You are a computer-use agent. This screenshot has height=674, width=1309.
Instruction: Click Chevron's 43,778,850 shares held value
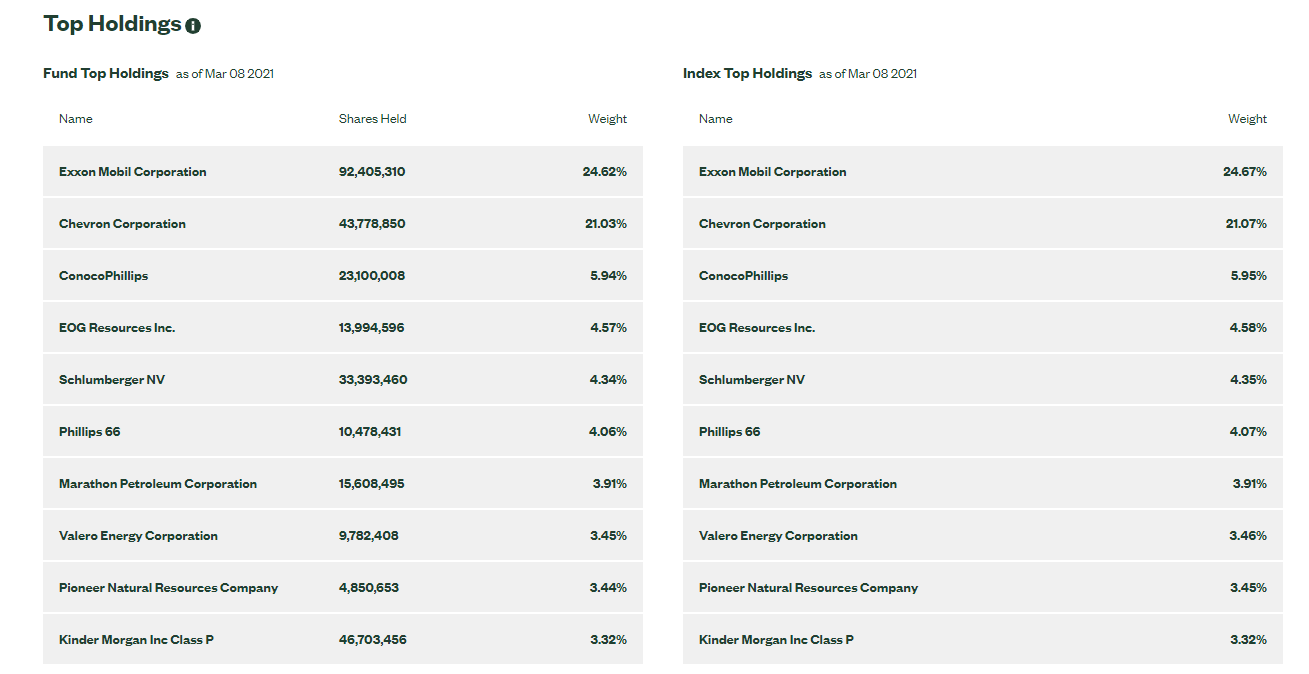click(x=372, y=223)
